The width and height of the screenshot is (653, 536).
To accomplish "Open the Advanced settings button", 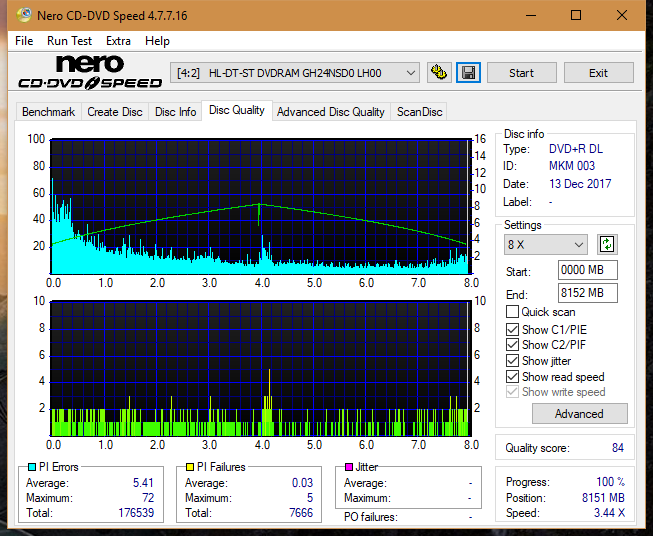I will [x=579, y=414].
